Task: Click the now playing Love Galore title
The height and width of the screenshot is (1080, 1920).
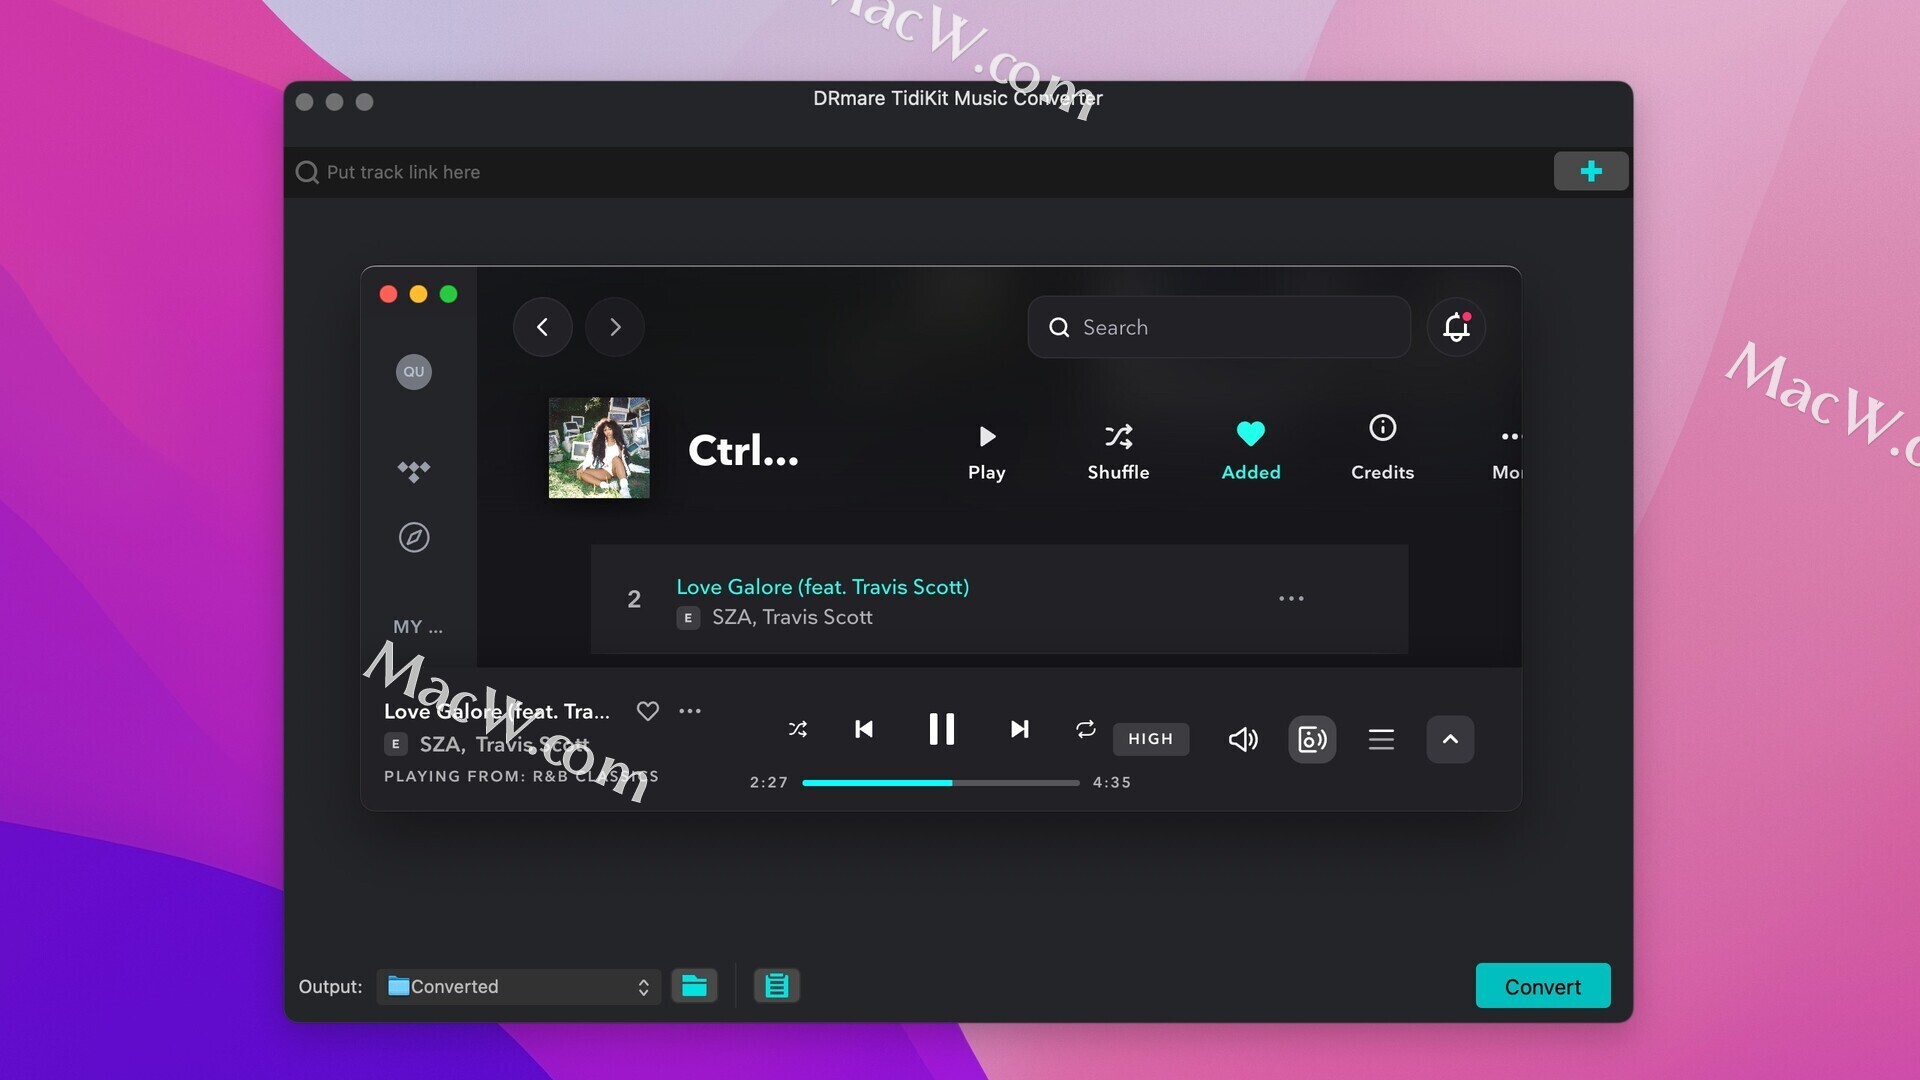Action: pos(497,711)
